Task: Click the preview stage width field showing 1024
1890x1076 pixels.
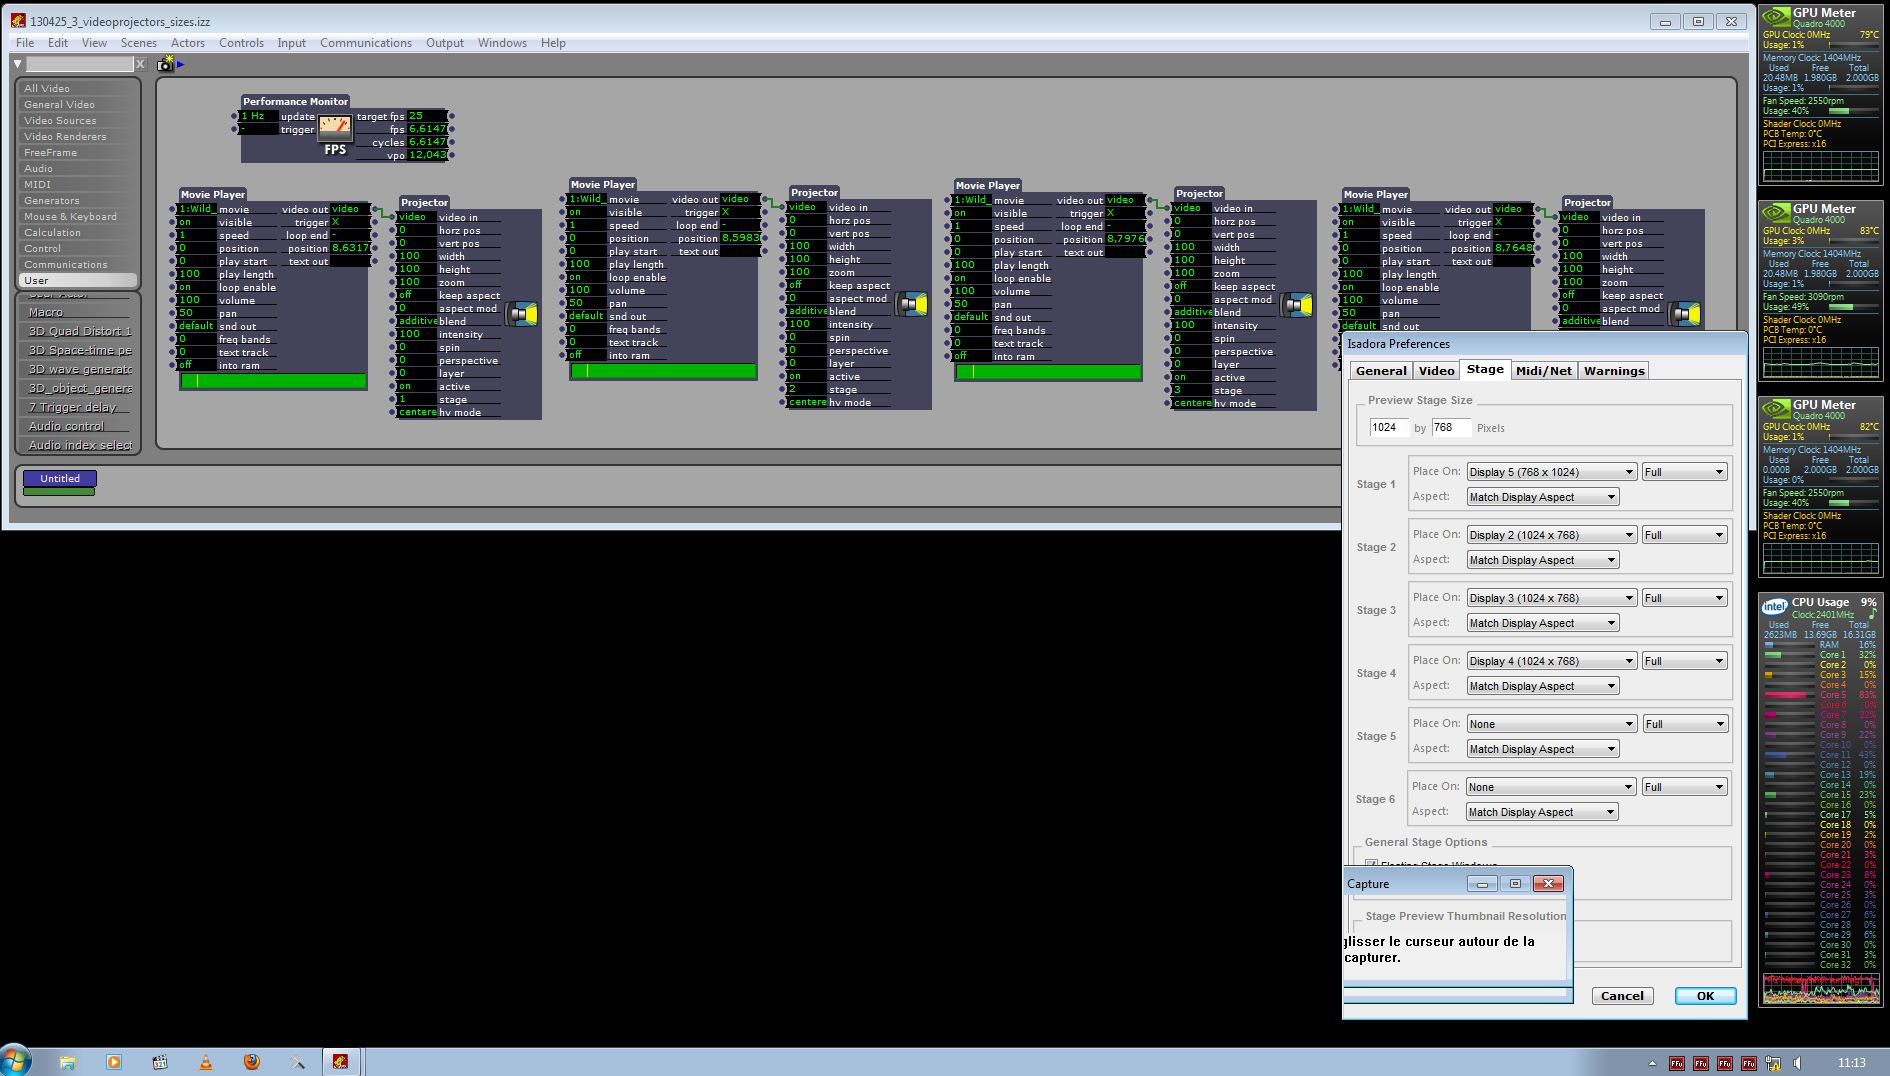Action: coord(1389,428)
